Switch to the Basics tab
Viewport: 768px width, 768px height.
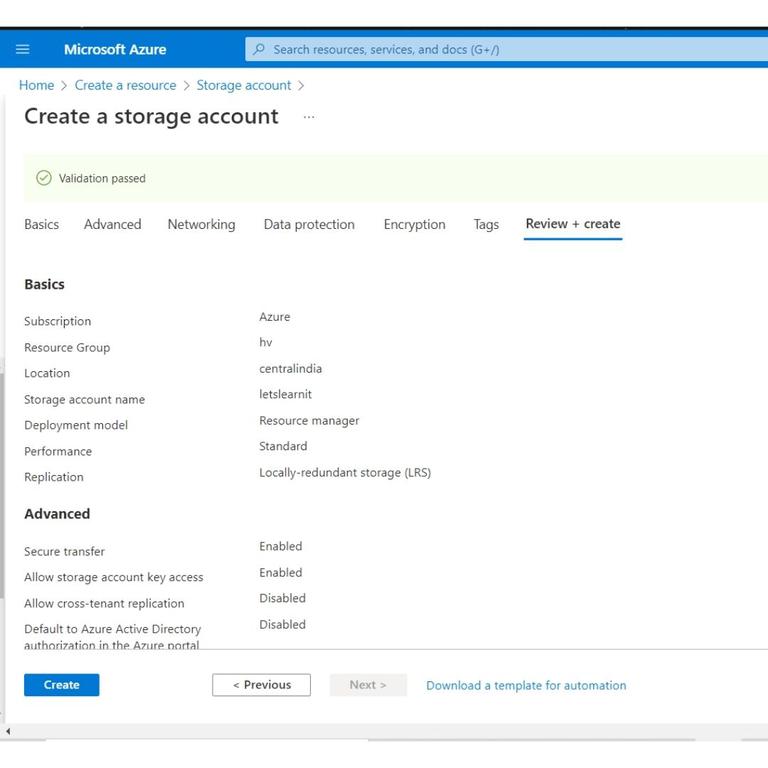[x=42, y=224]
